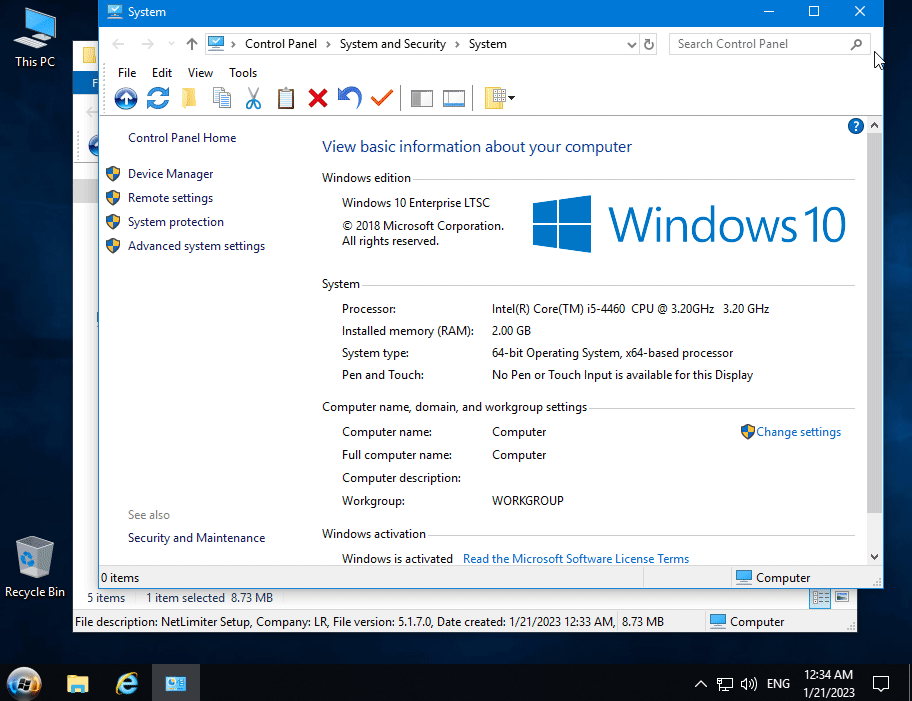Image resolution: width=912 pixels, height=701 pixels.
Task: Open Device Manager link
Action: point(170,174)
